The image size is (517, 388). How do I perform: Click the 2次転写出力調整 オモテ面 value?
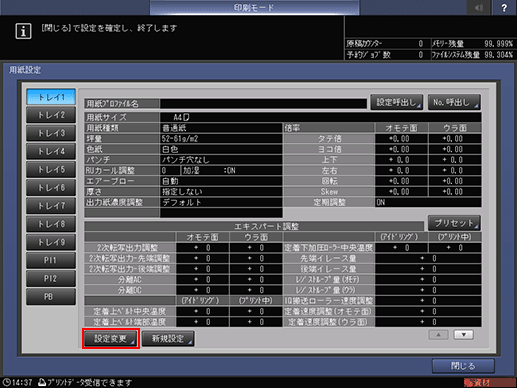point(202,248)
